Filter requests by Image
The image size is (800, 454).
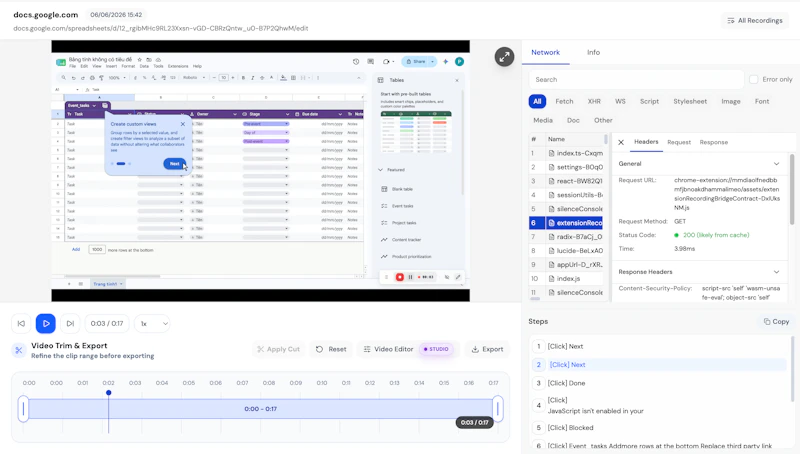coord(731,102)
